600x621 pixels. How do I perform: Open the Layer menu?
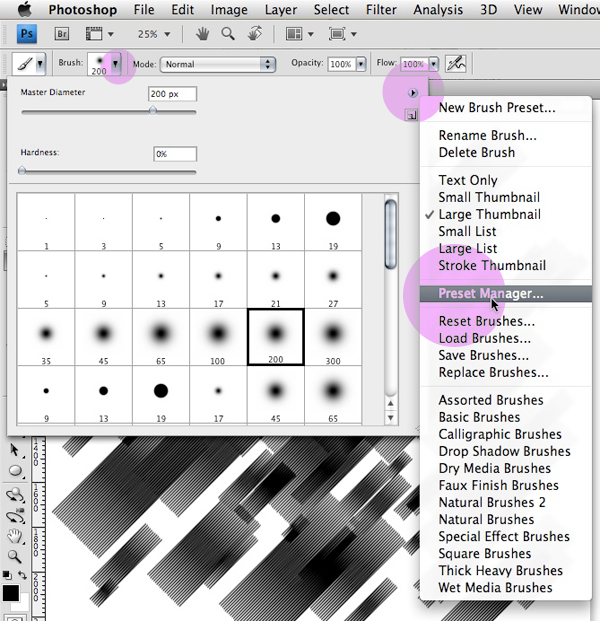click(281, 9)
